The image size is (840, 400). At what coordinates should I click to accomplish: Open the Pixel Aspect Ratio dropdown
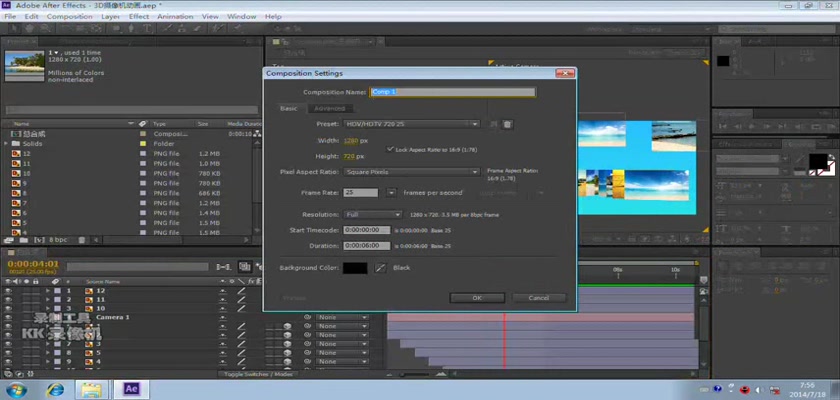(411, 172)
